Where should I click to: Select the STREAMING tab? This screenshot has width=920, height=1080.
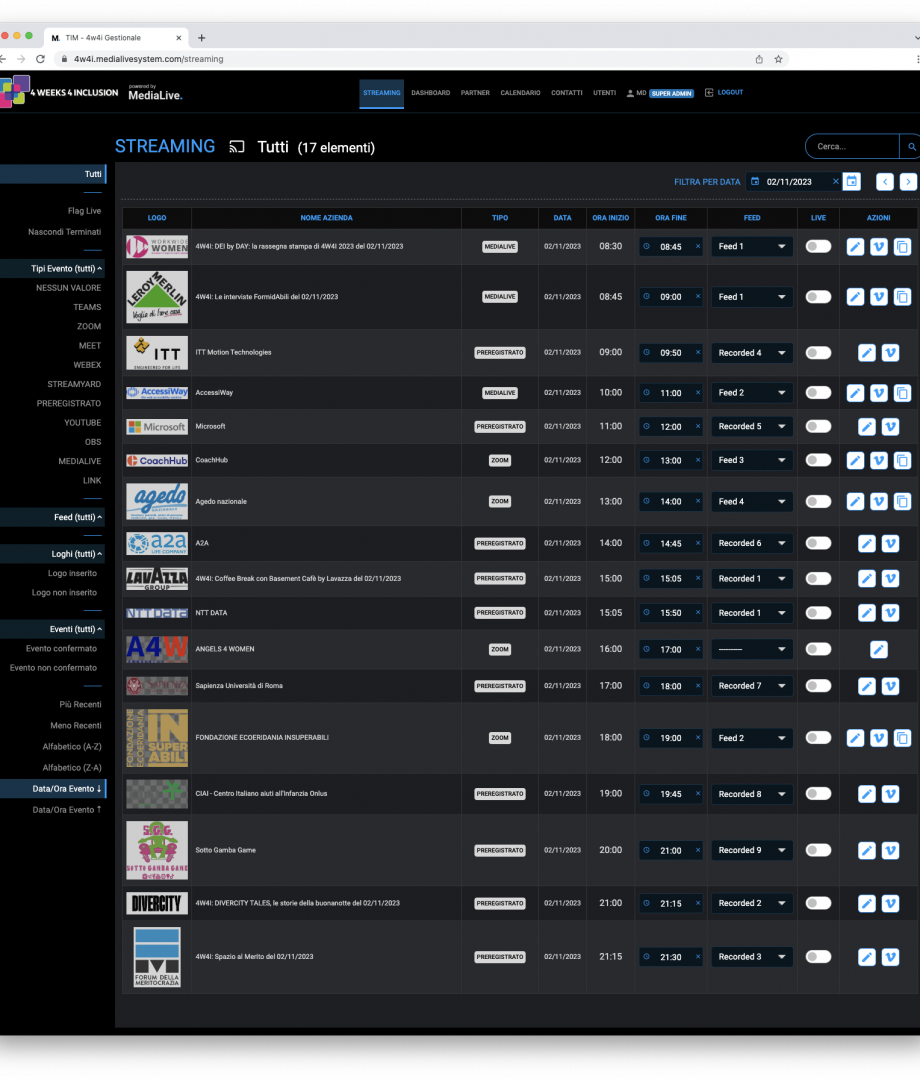tap(381, 93)
